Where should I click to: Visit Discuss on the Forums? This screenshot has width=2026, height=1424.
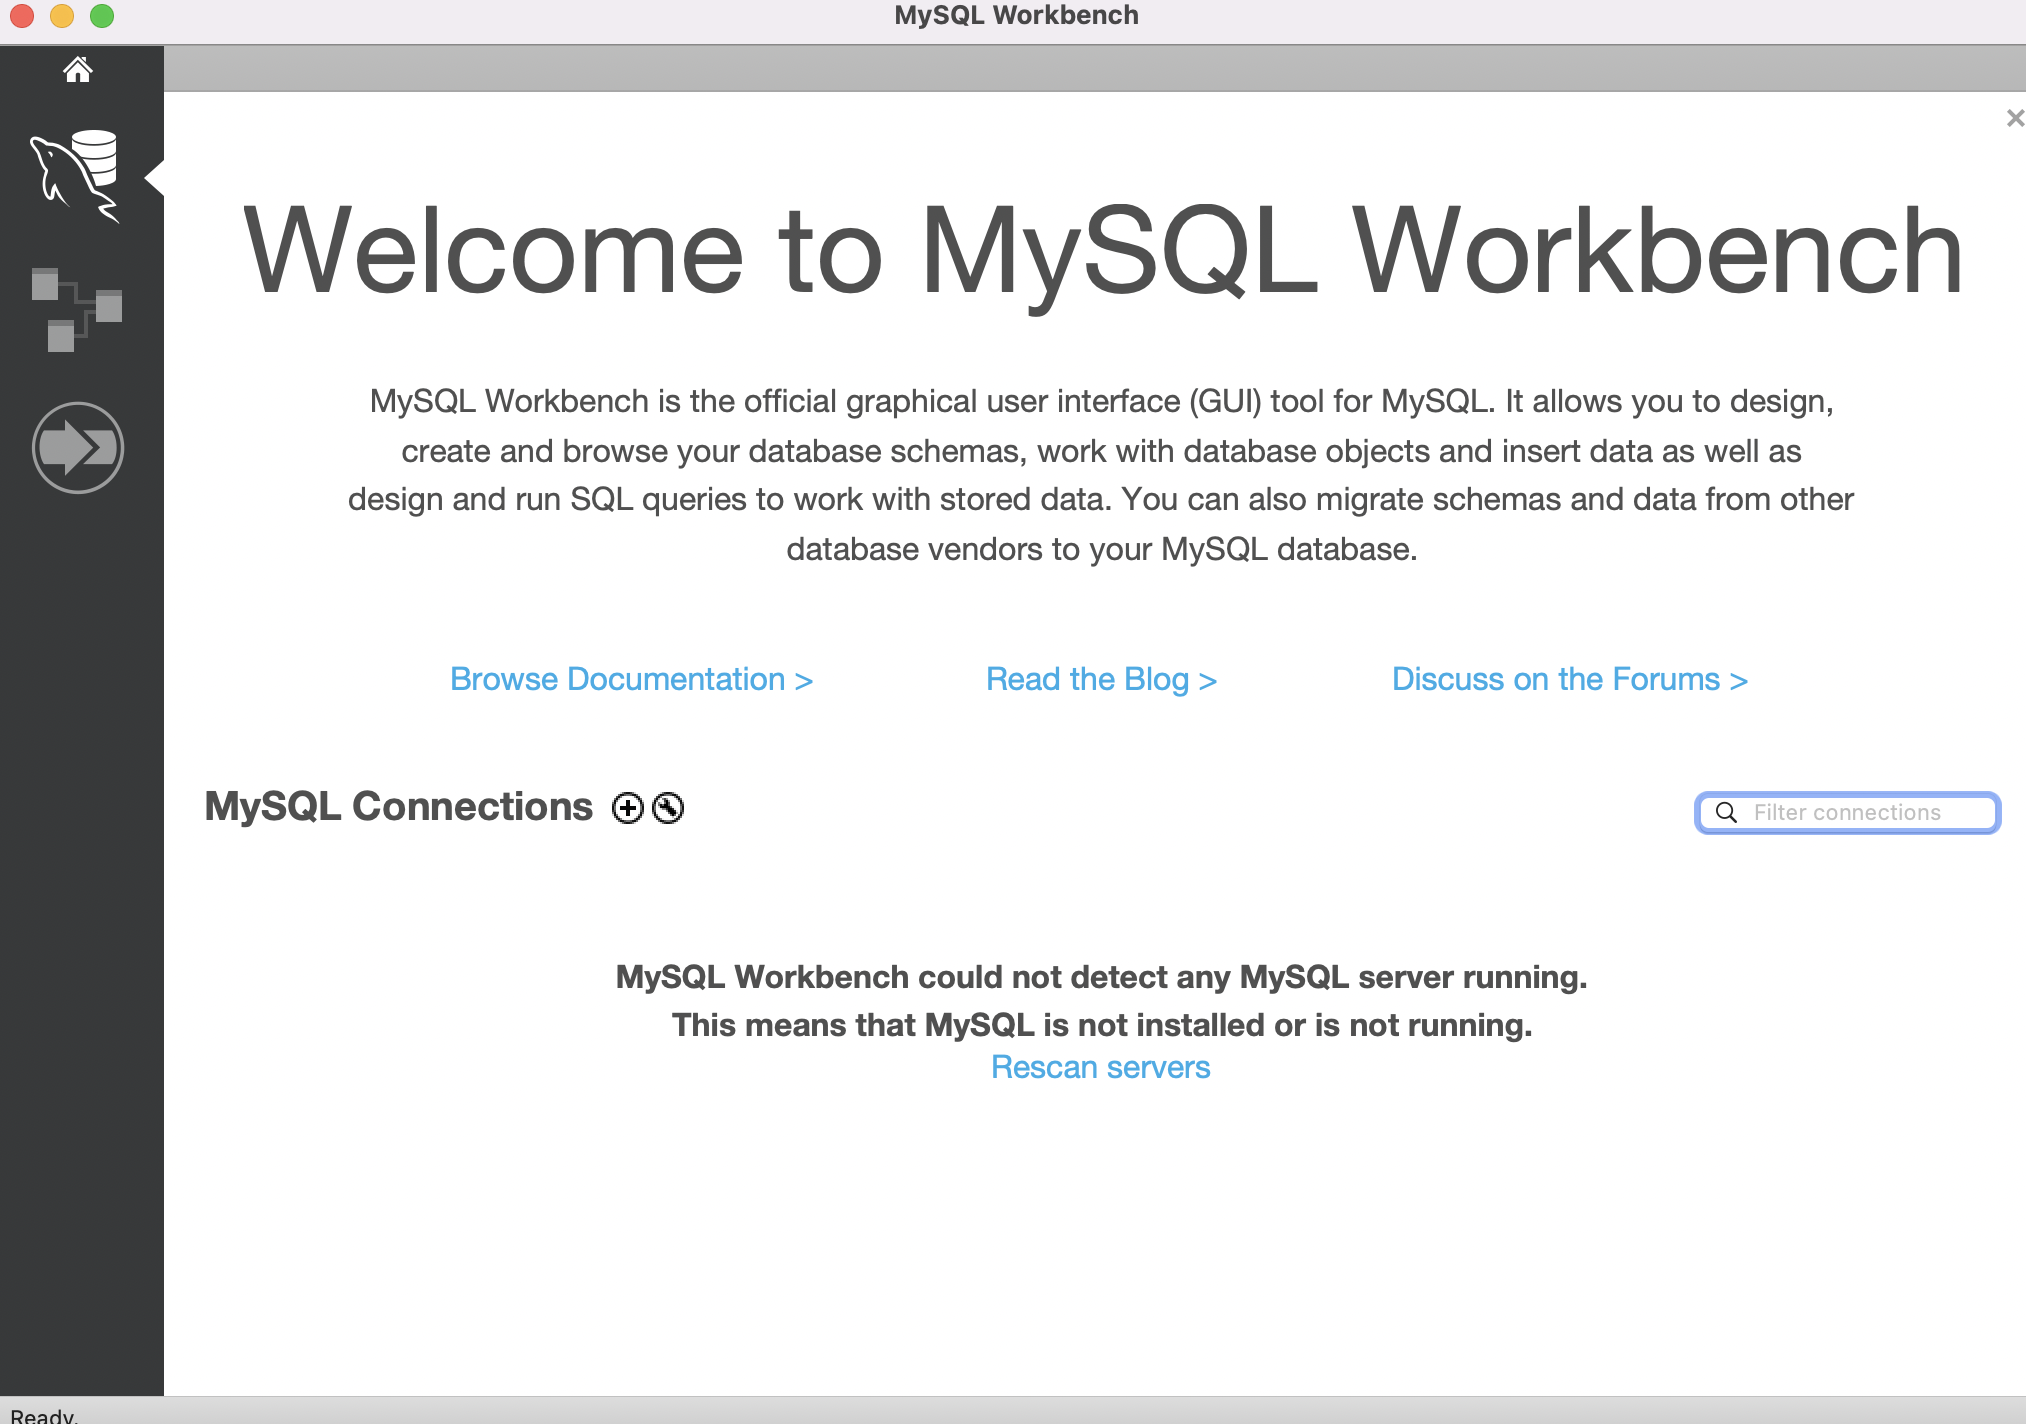click(x=1569, y=679)
